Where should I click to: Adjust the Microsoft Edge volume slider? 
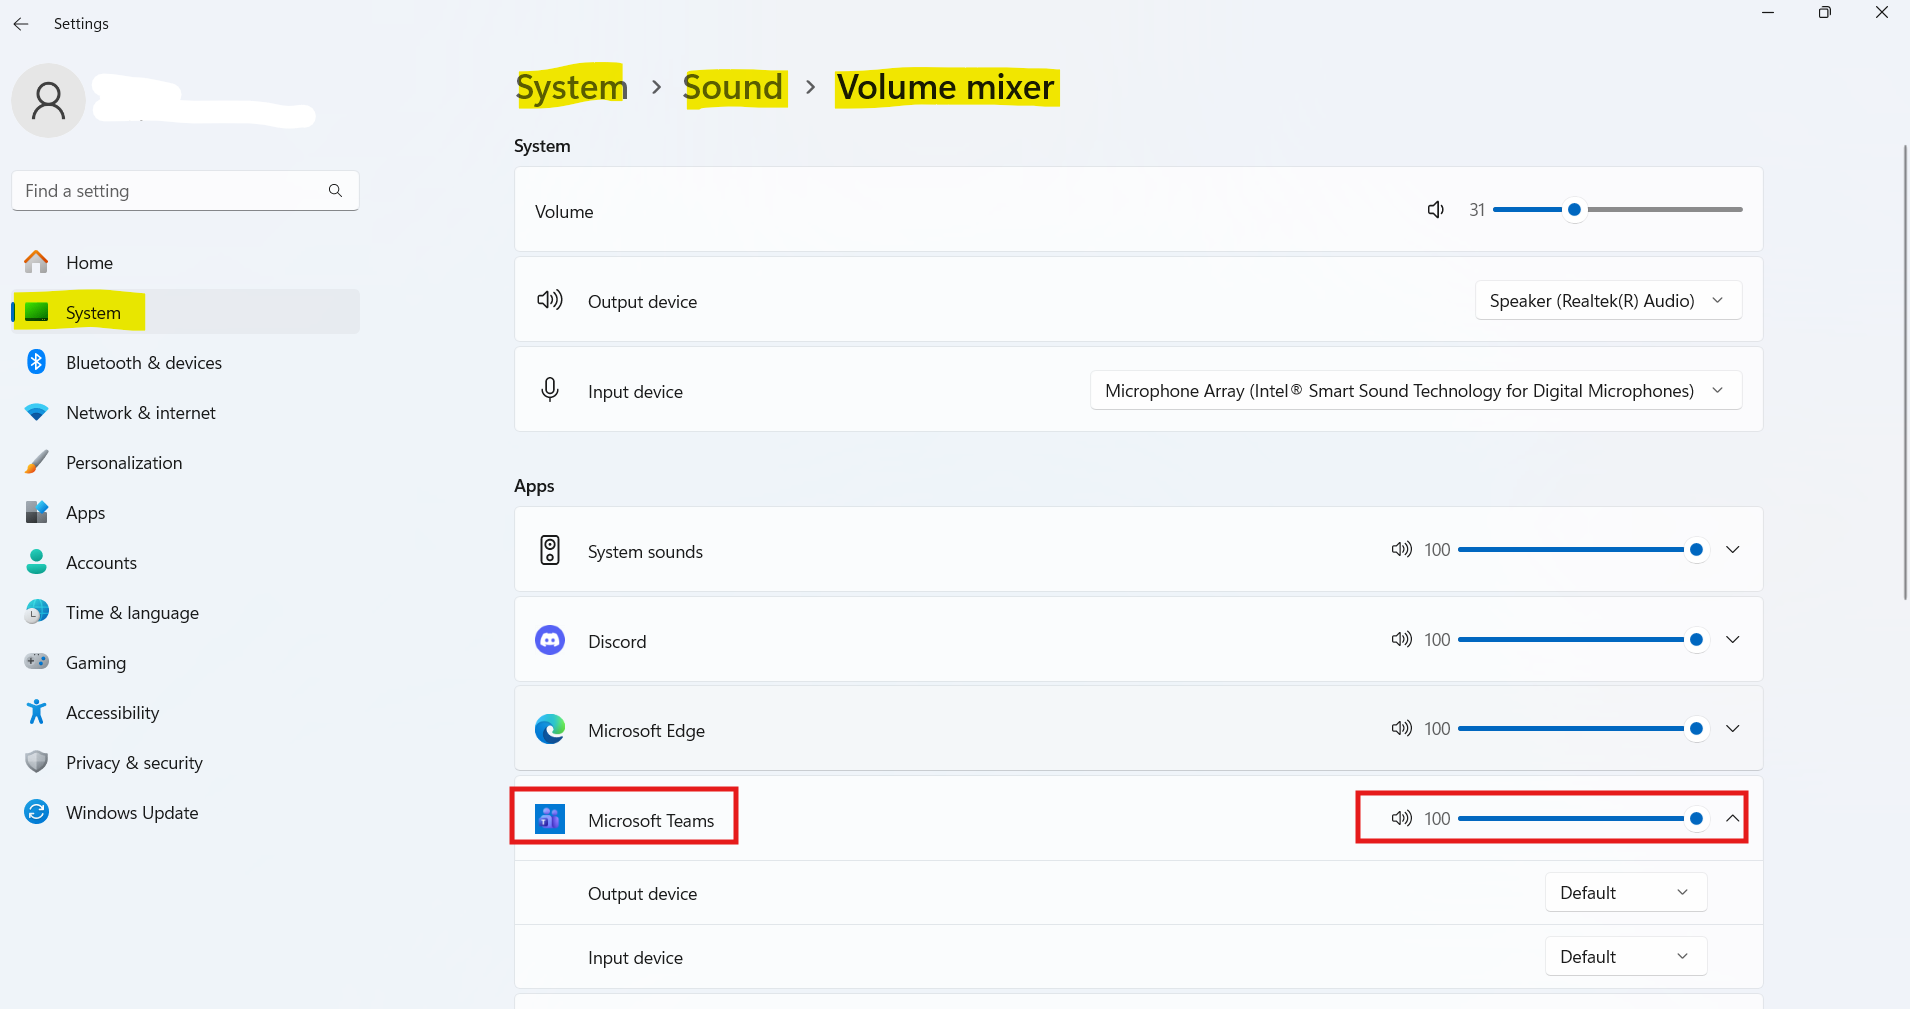tap(1582, 728)
